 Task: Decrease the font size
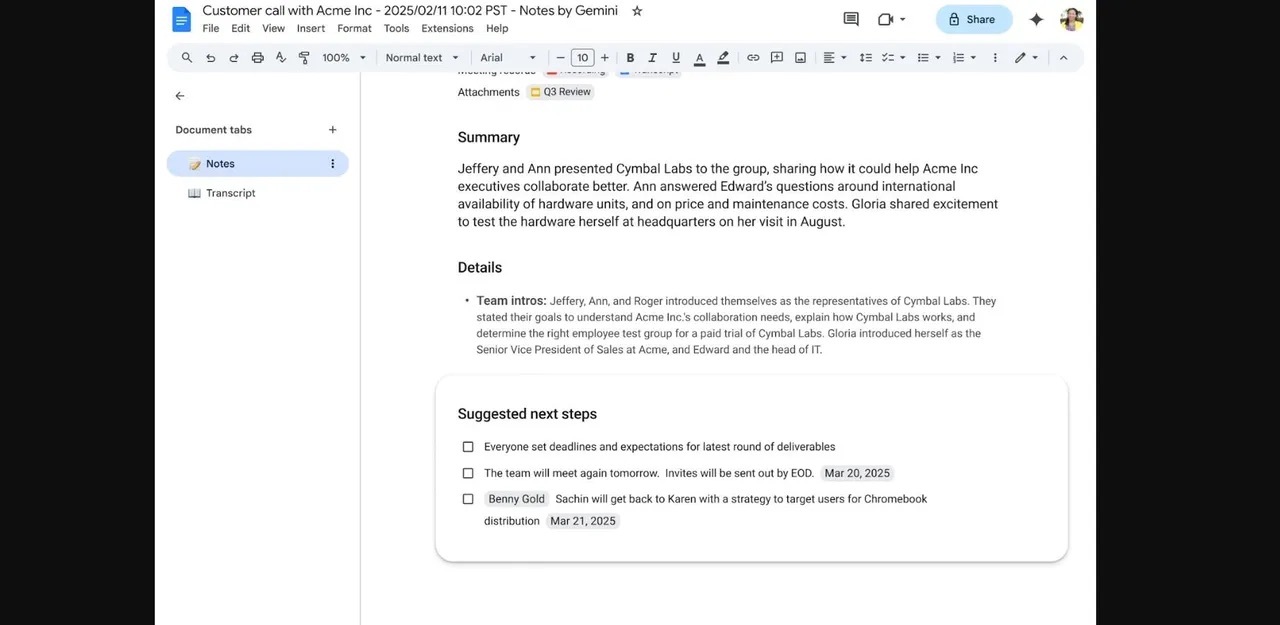click(560, 58)
